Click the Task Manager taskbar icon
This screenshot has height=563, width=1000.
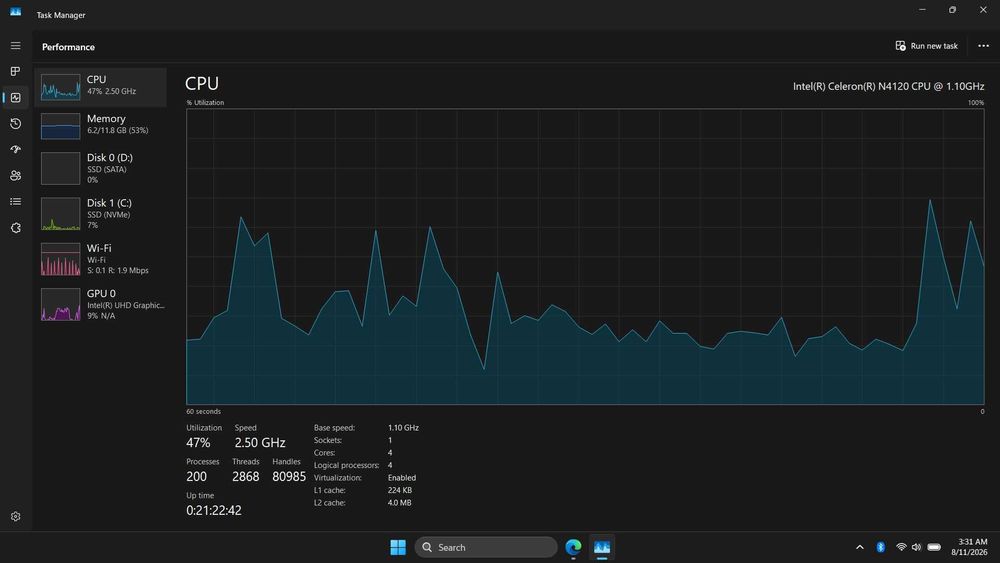click(602, 547)
